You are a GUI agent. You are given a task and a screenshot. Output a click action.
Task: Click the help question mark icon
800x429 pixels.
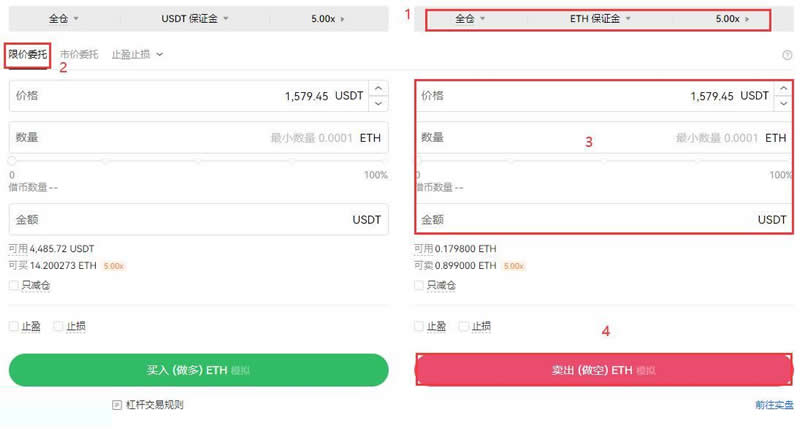787,55
